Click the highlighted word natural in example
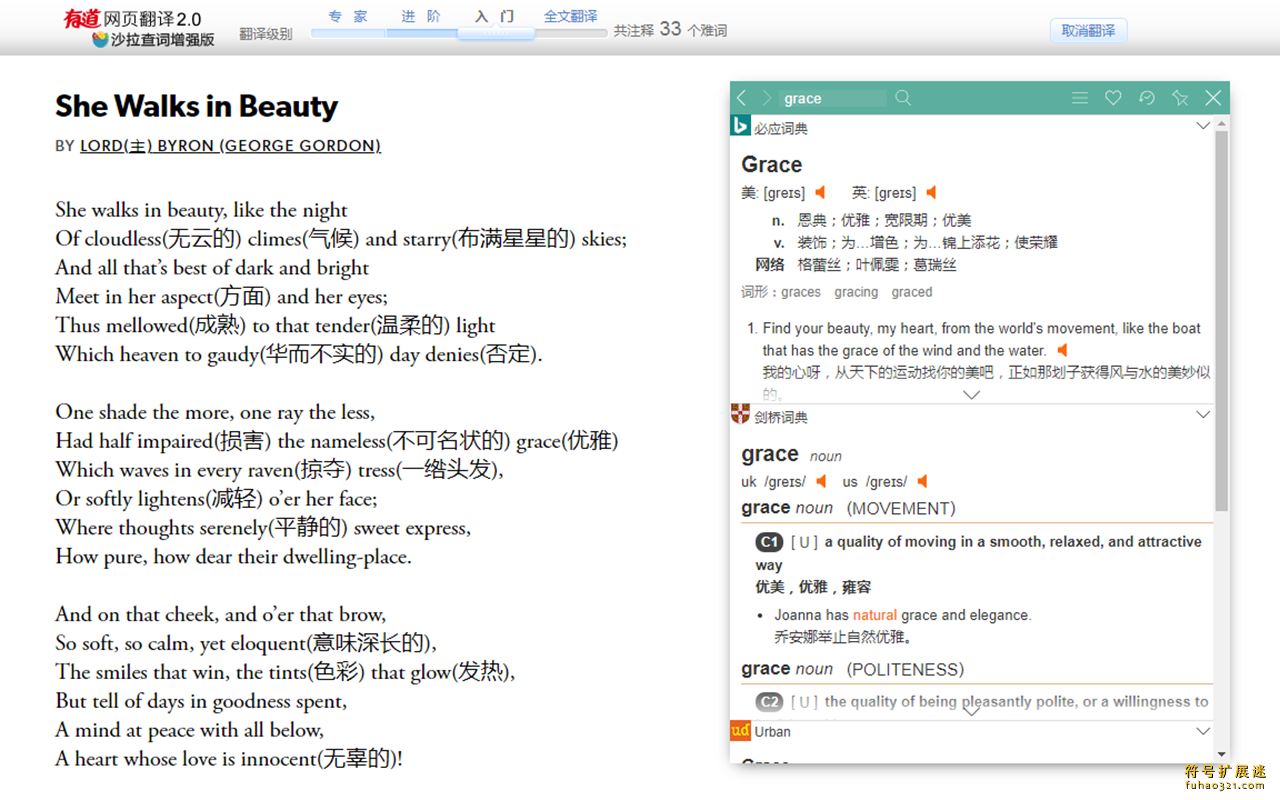This screenshot has height=800, width=1280. [x=875, y=615]
